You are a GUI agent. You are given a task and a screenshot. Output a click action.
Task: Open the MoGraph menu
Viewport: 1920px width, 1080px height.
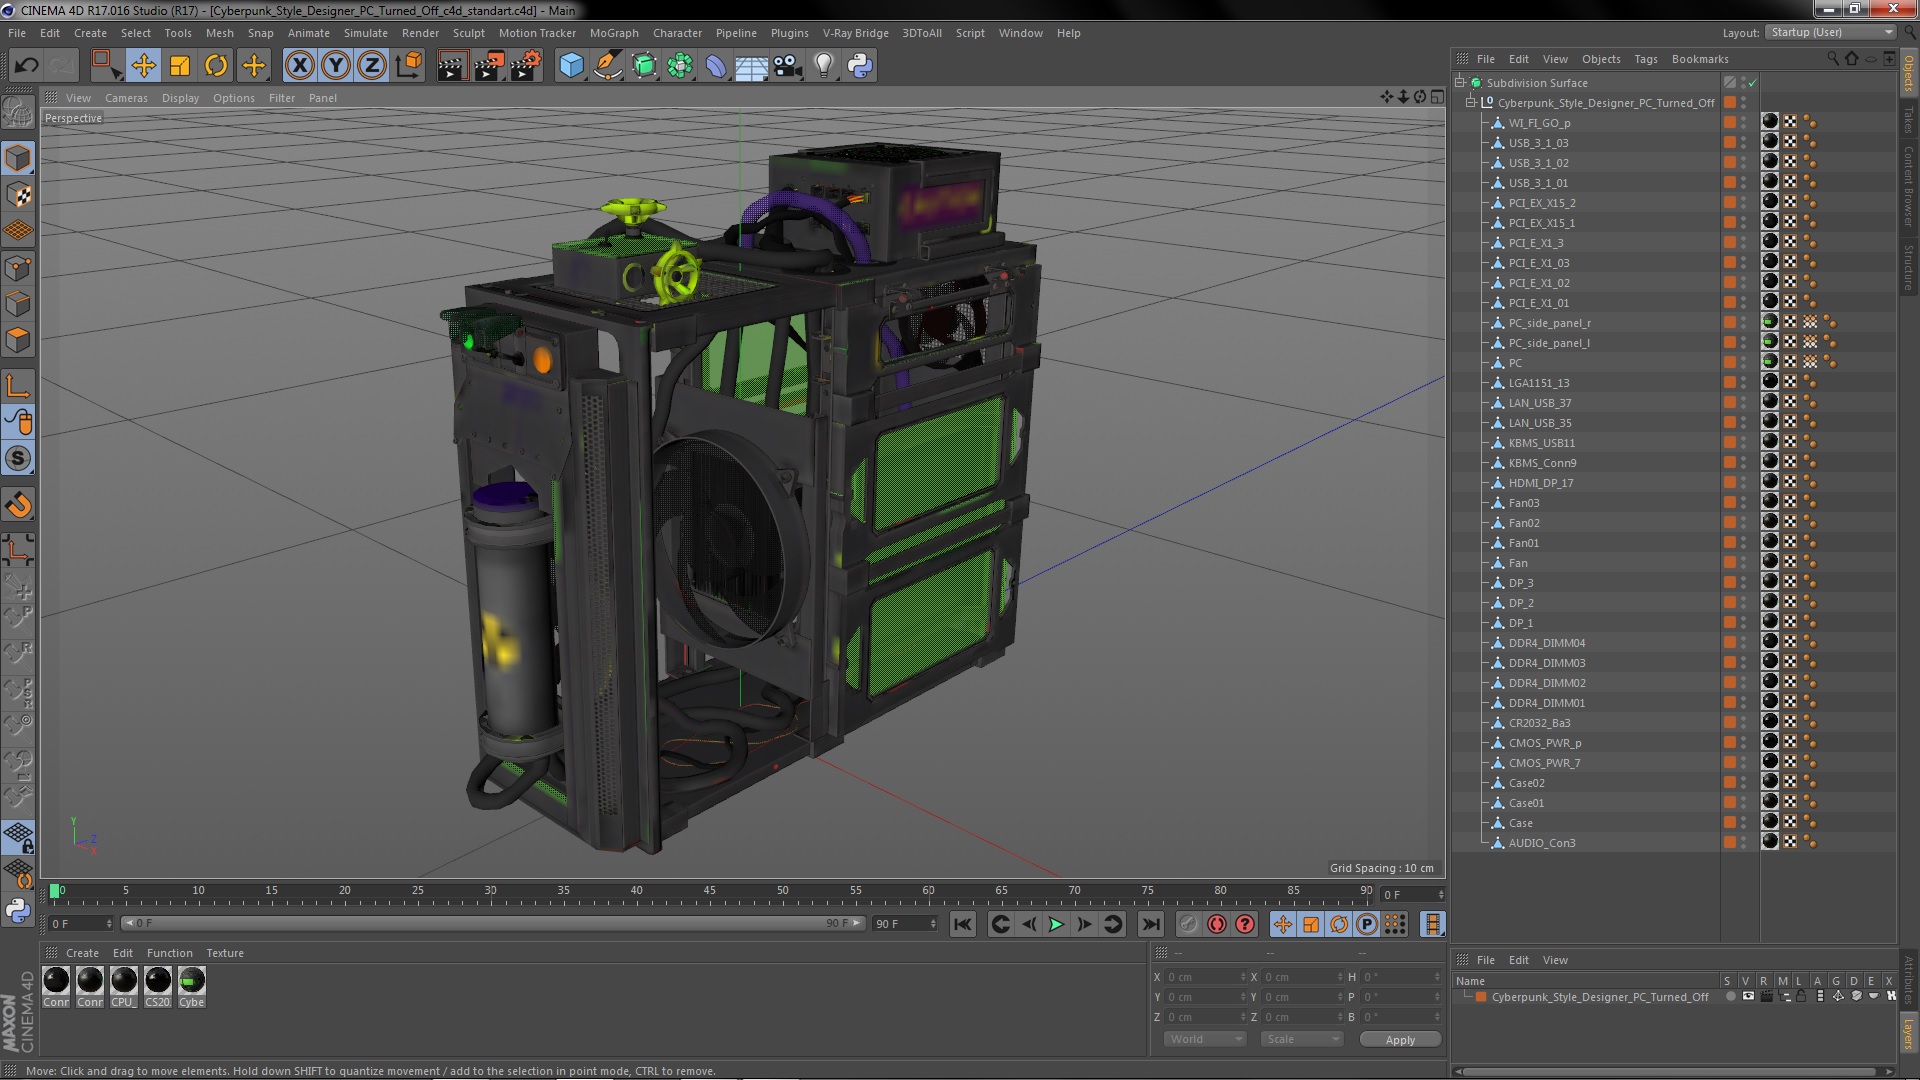(613, 33)
